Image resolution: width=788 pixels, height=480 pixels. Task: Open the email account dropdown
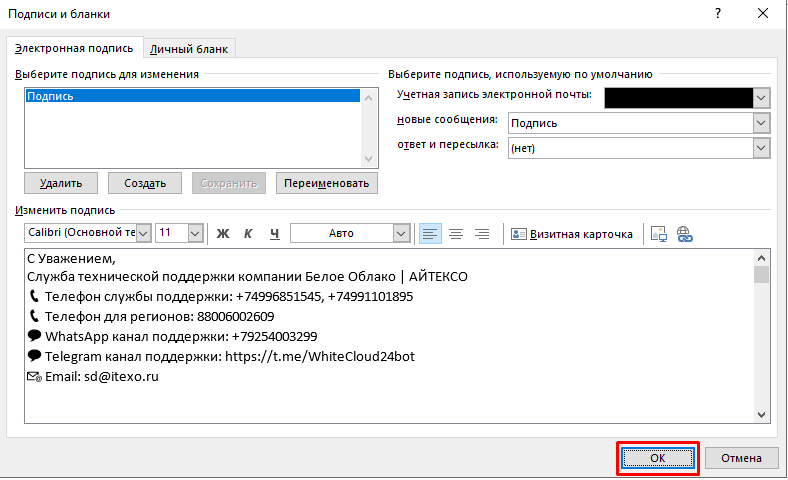[x=761, y=97]
